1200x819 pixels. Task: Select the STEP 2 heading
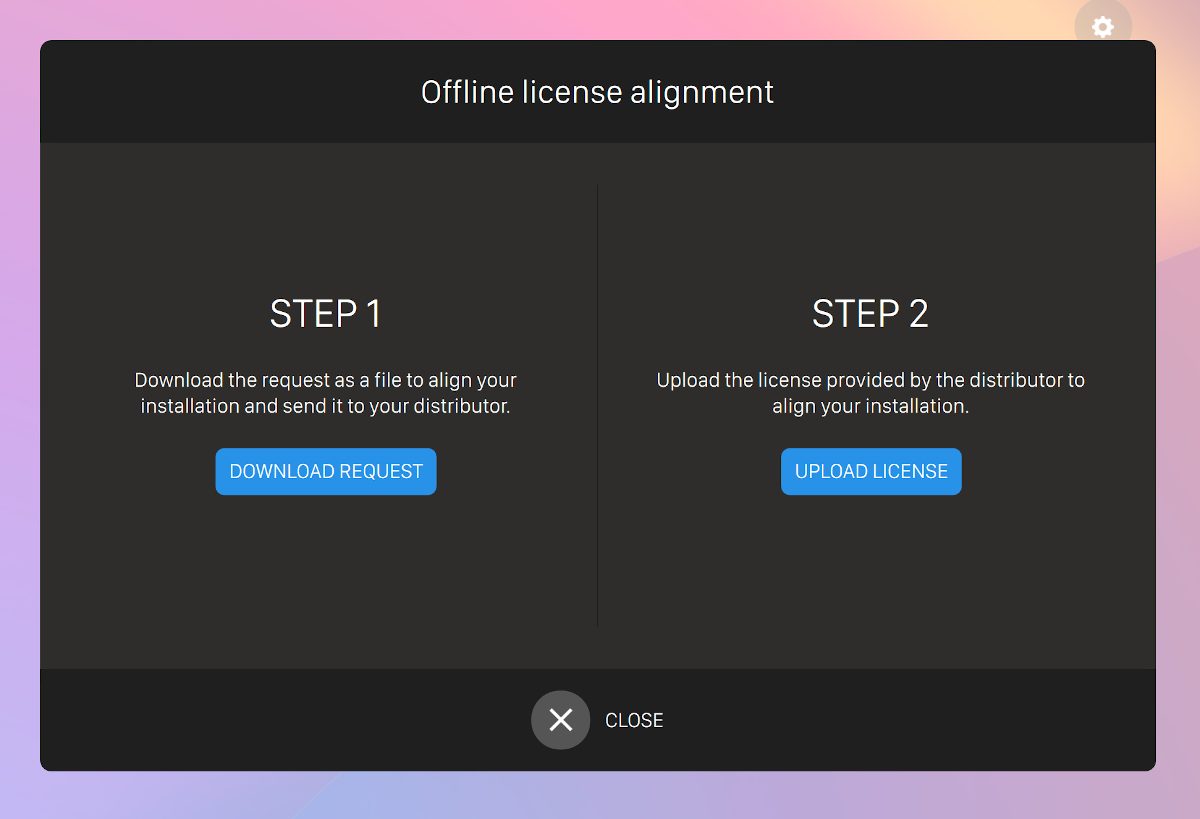pos(870,314)
